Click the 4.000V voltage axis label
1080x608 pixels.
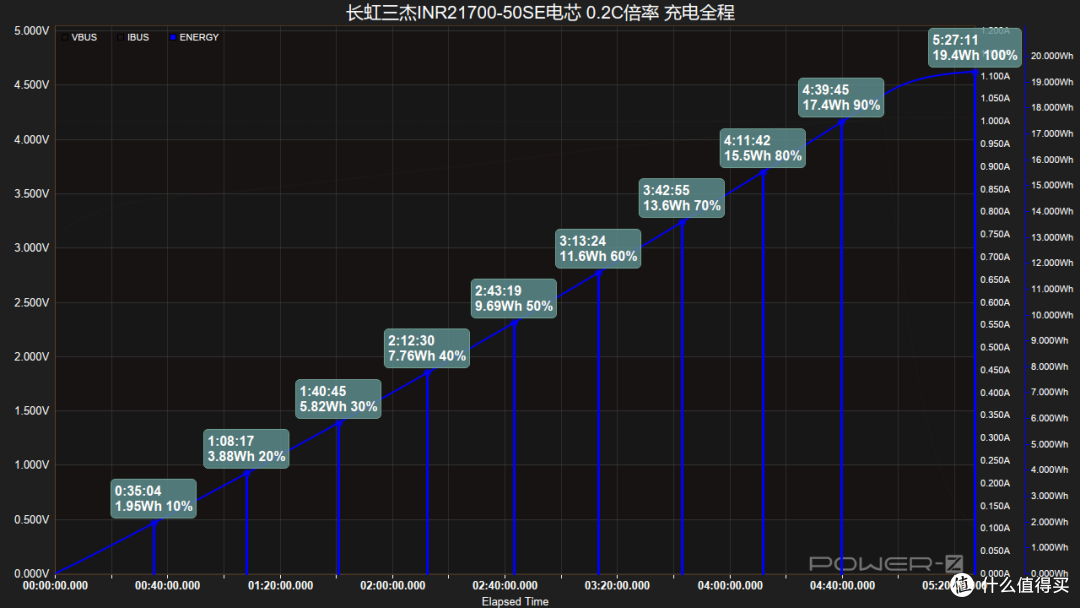(32, 139)
